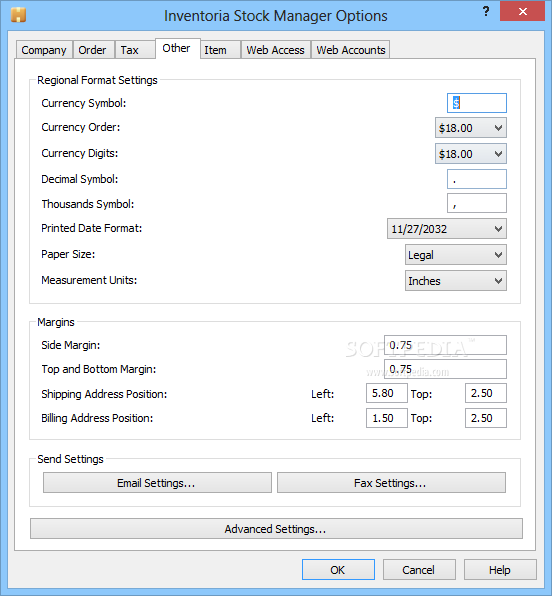Click Shipping Address Top position field

[x=486, y=393]
